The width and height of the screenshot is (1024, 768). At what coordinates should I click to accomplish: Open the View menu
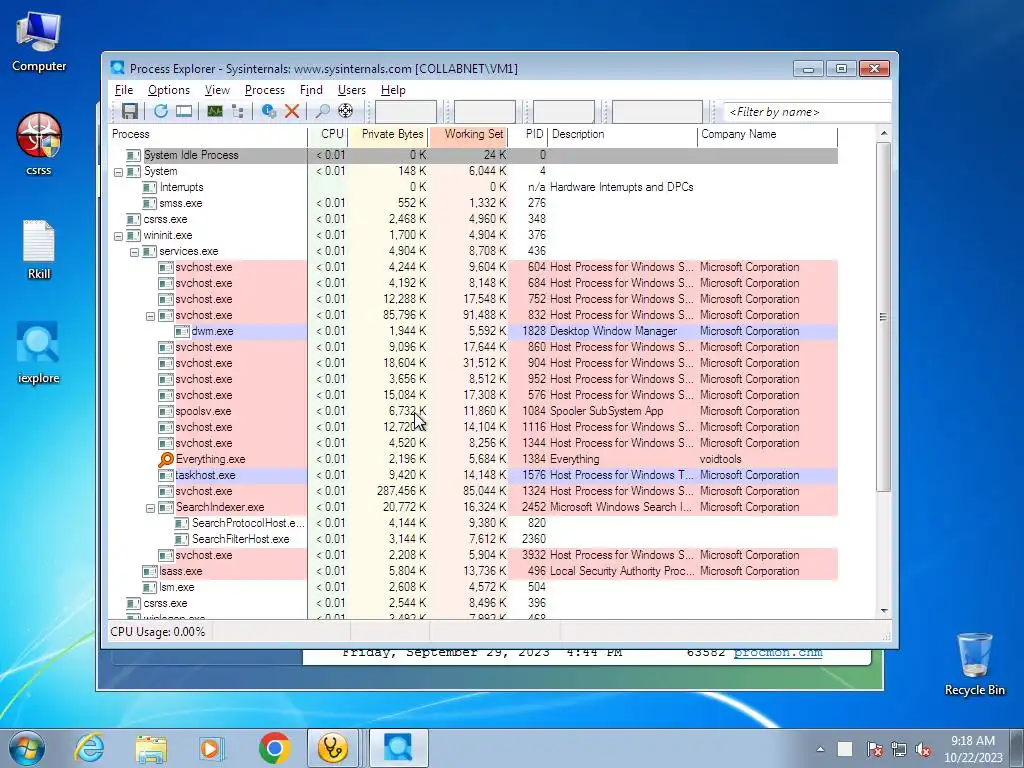217,90
